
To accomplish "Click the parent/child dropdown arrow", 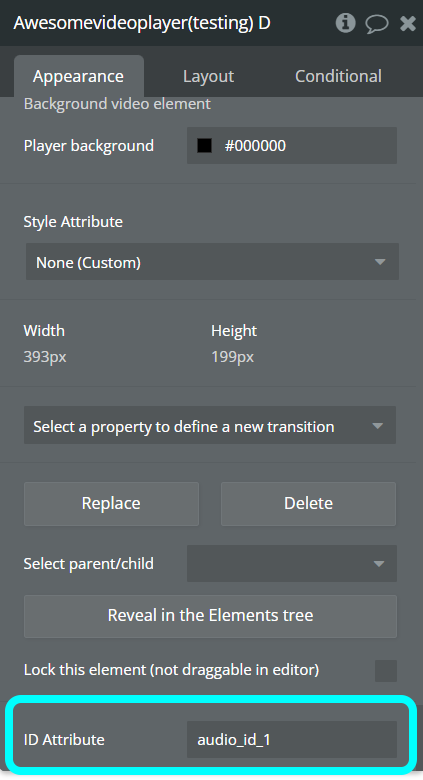I will pyautogui.click(x=379, y=564).
